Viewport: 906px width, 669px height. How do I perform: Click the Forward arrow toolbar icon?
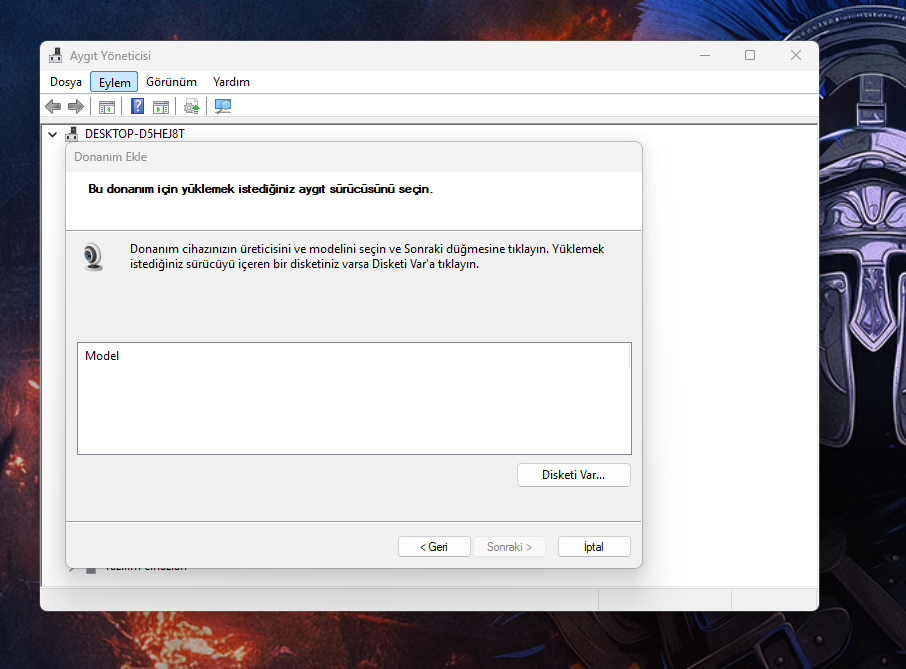(76, 106)
